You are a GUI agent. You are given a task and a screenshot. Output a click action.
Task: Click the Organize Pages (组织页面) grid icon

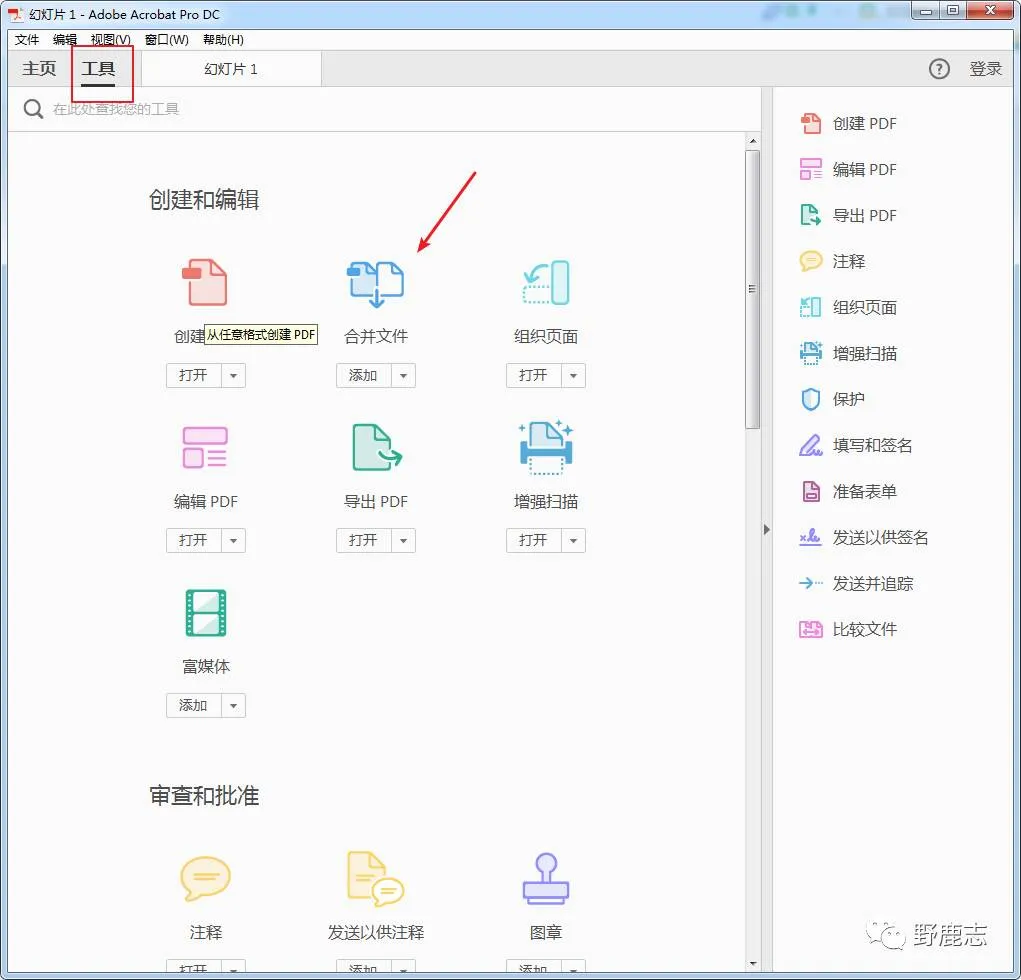pyautogui.click(x=546, y=282)
